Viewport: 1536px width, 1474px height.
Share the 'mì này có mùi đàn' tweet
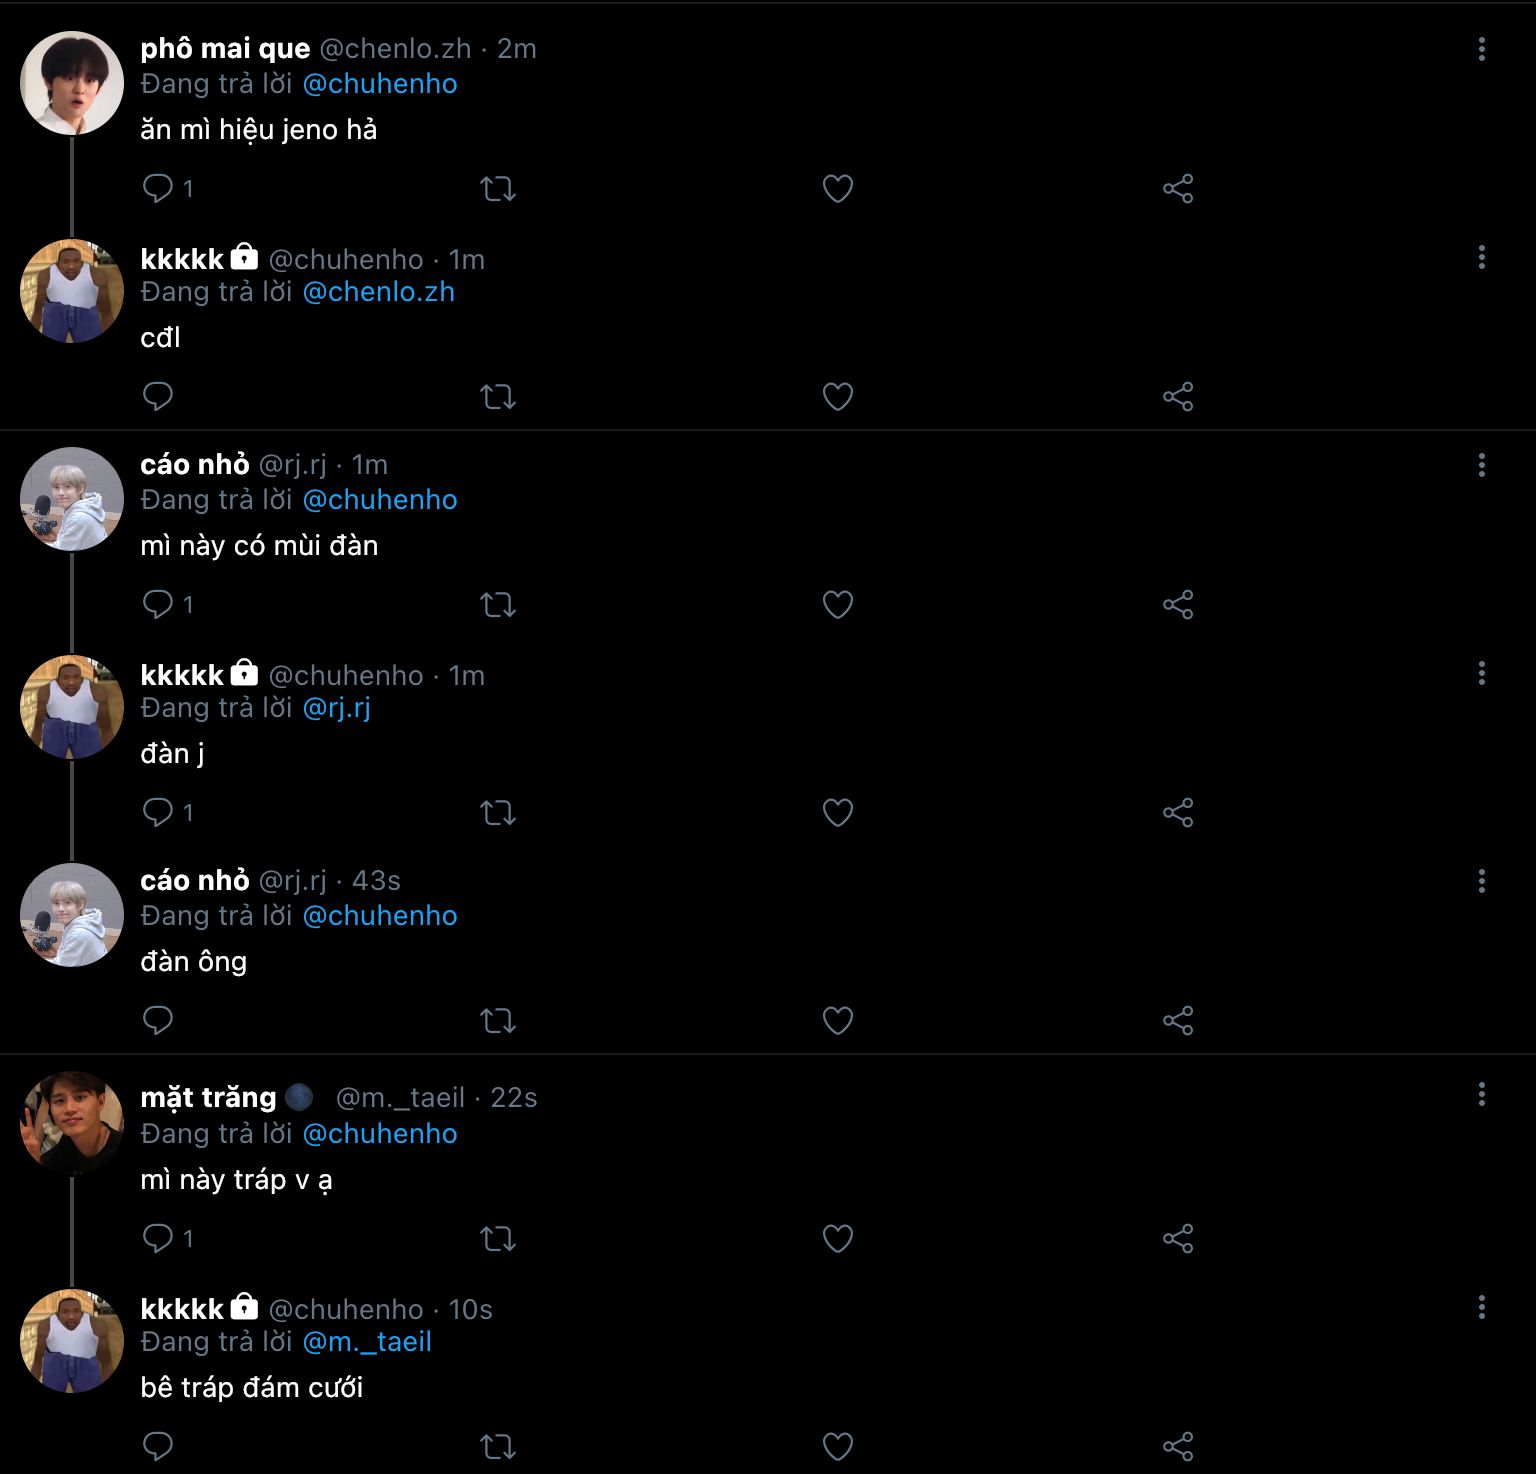coord(1178,604)
